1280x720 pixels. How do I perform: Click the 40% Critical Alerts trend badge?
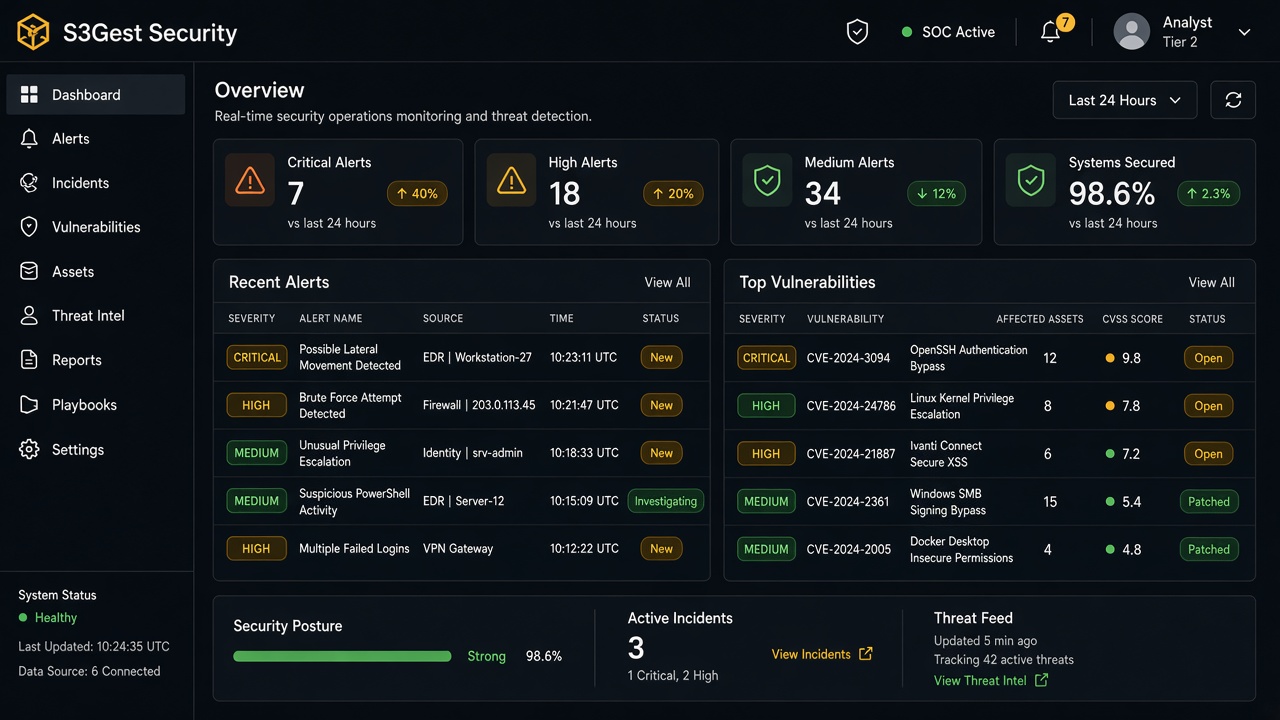[x=417, y=194]
